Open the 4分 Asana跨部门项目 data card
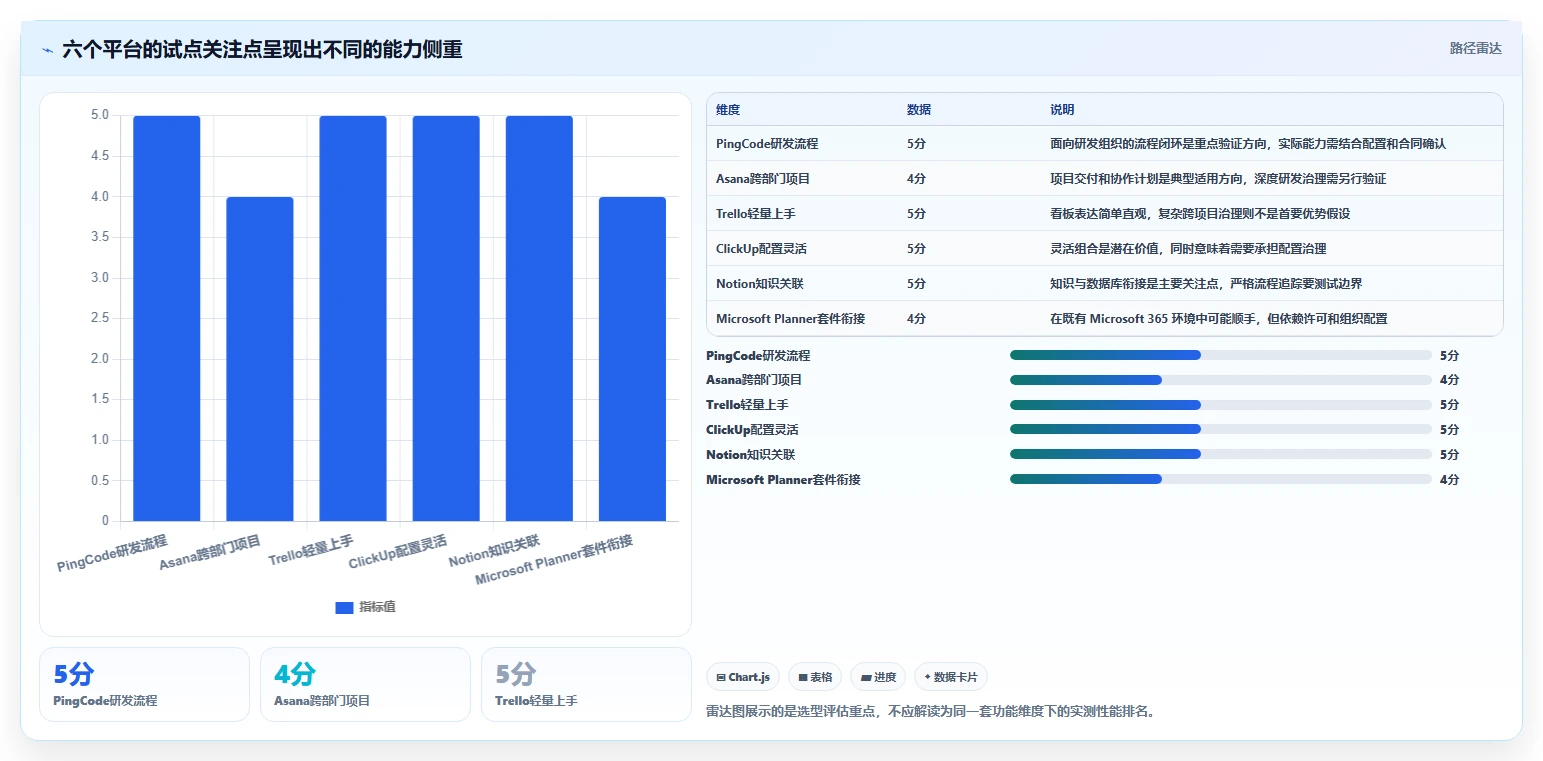 click(365, 684)
